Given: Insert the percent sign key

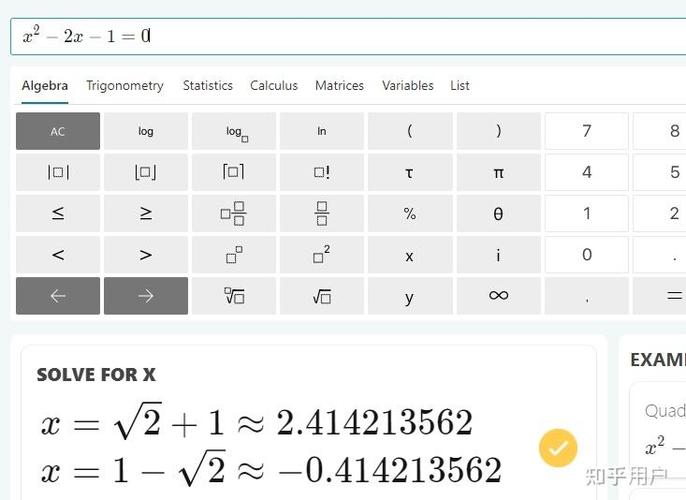Looking at the screenshot, I should tap(410, 213).
